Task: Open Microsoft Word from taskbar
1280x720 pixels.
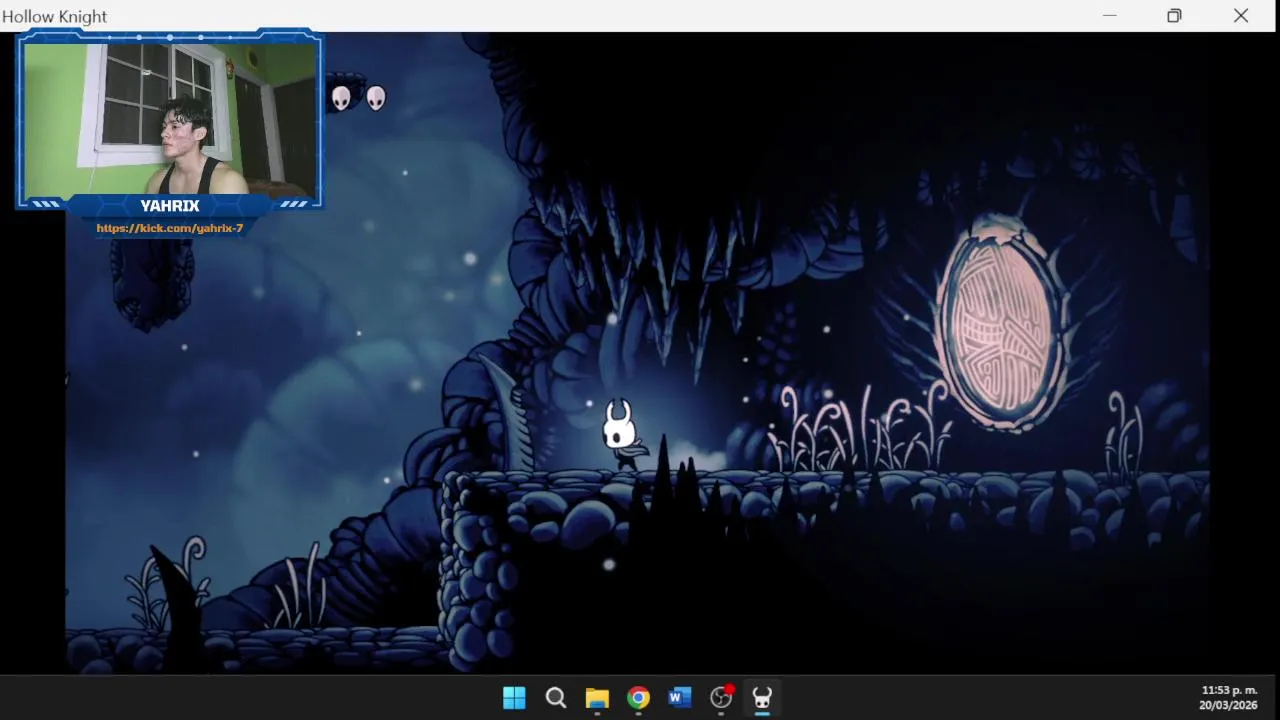Action: point(680,698)
